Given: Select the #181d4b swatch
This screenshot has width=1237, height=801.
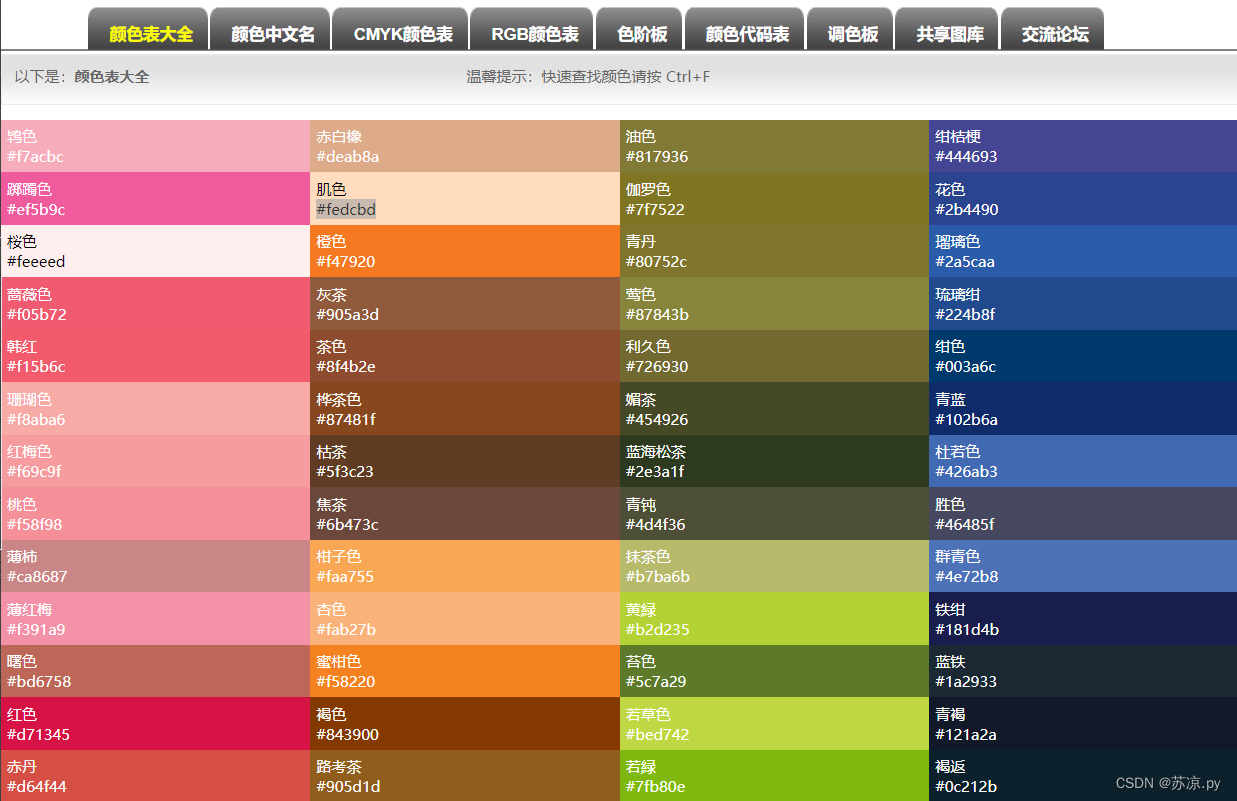Looking at the screenshot, I should tap(1083, 618).
